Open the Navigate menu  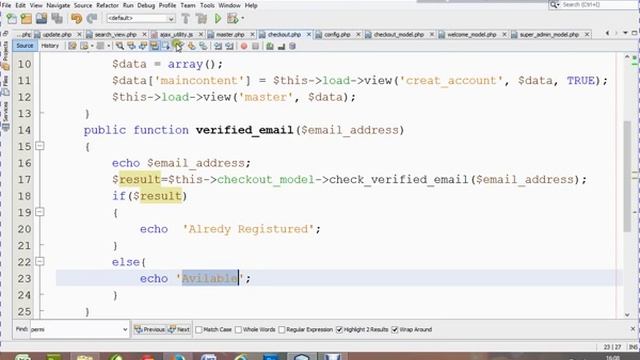tap(58, 5)
